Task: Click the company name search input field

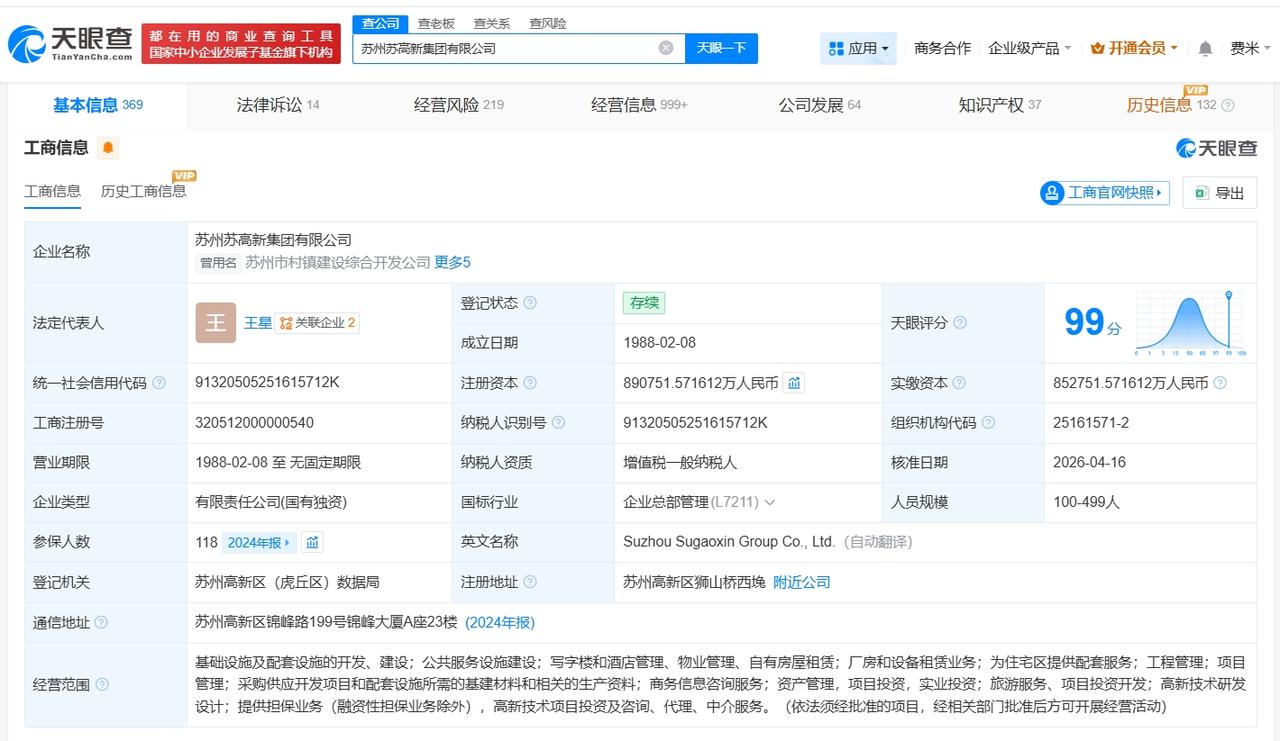Action: [505, 48]
